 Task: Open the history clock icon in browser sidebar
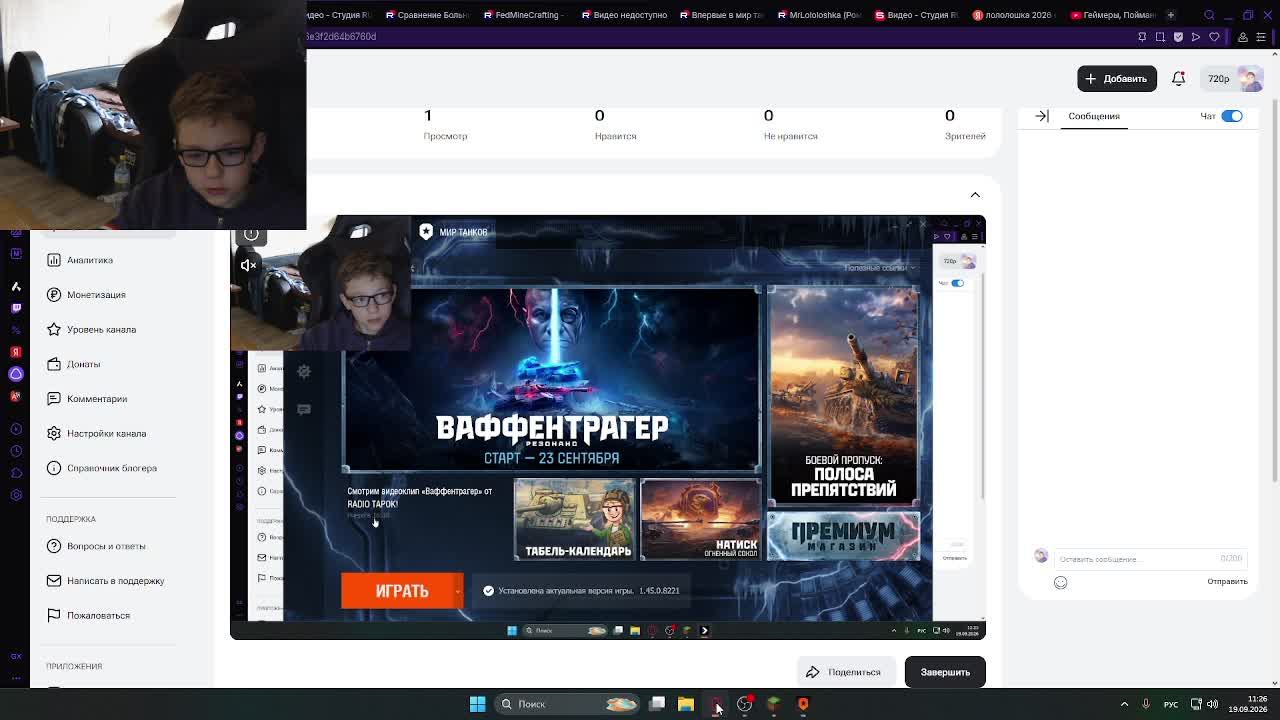(16, 451)
